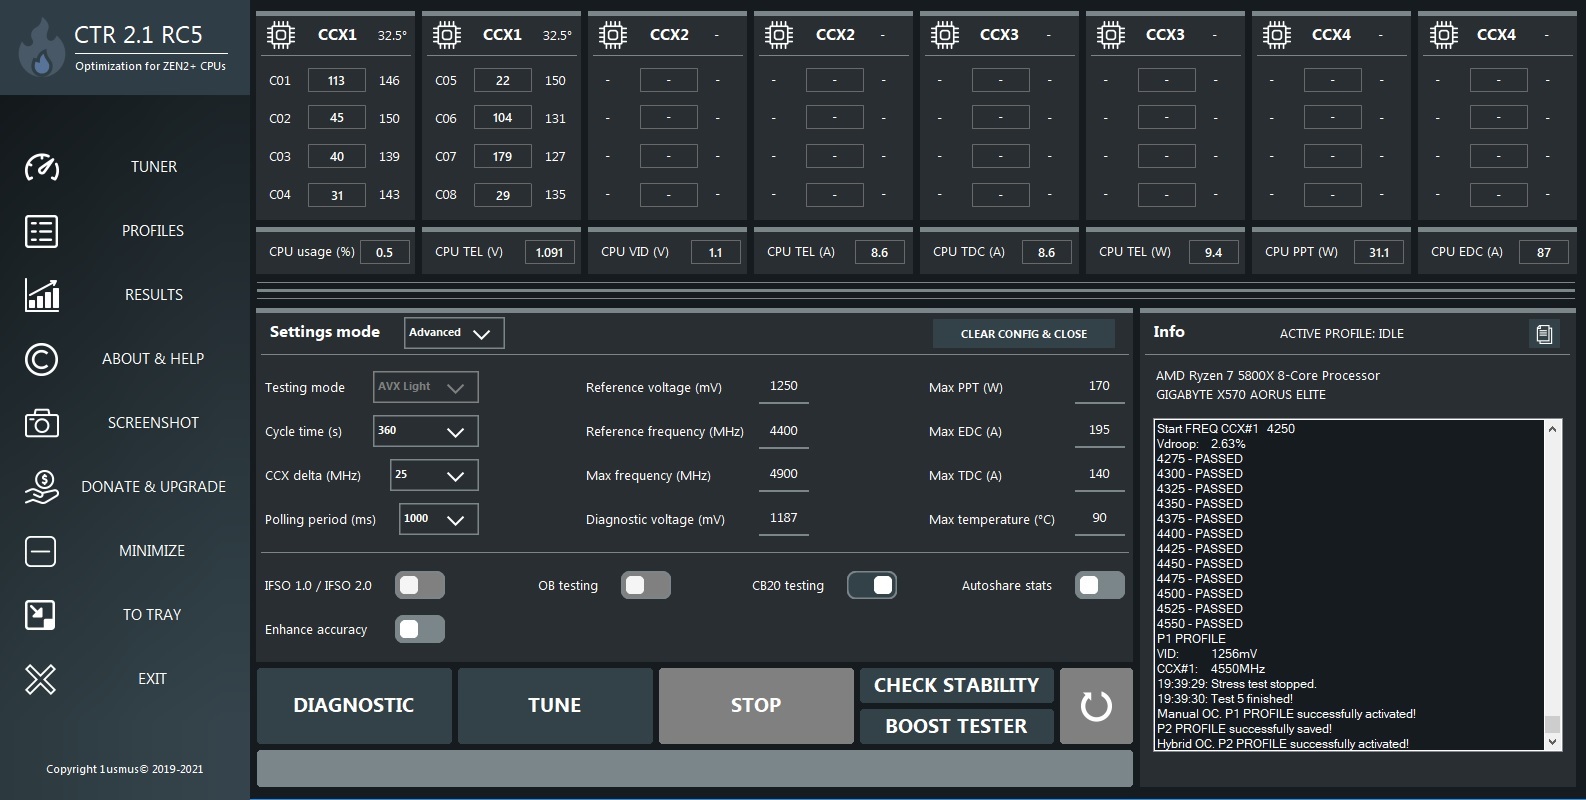Choose Exit in the sidebar menu
The width and height of the screenshot is (1586, 800).
(x=152, y=679)
